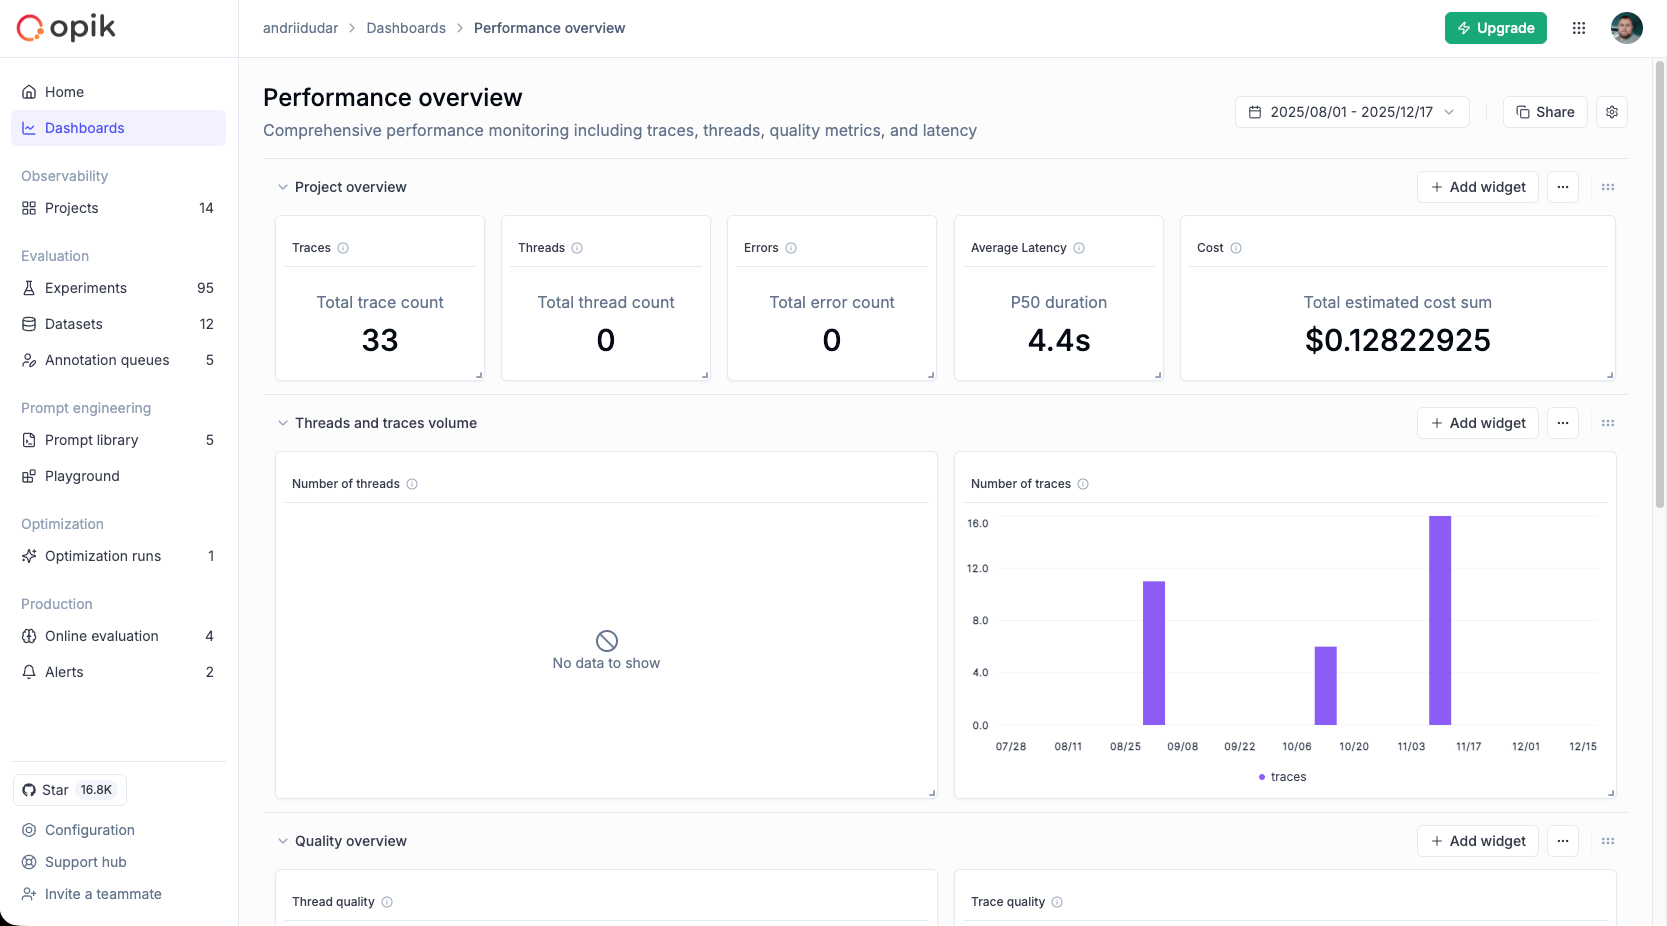
Task: Click the Alerts bell icon
Action: coord(29,672)
